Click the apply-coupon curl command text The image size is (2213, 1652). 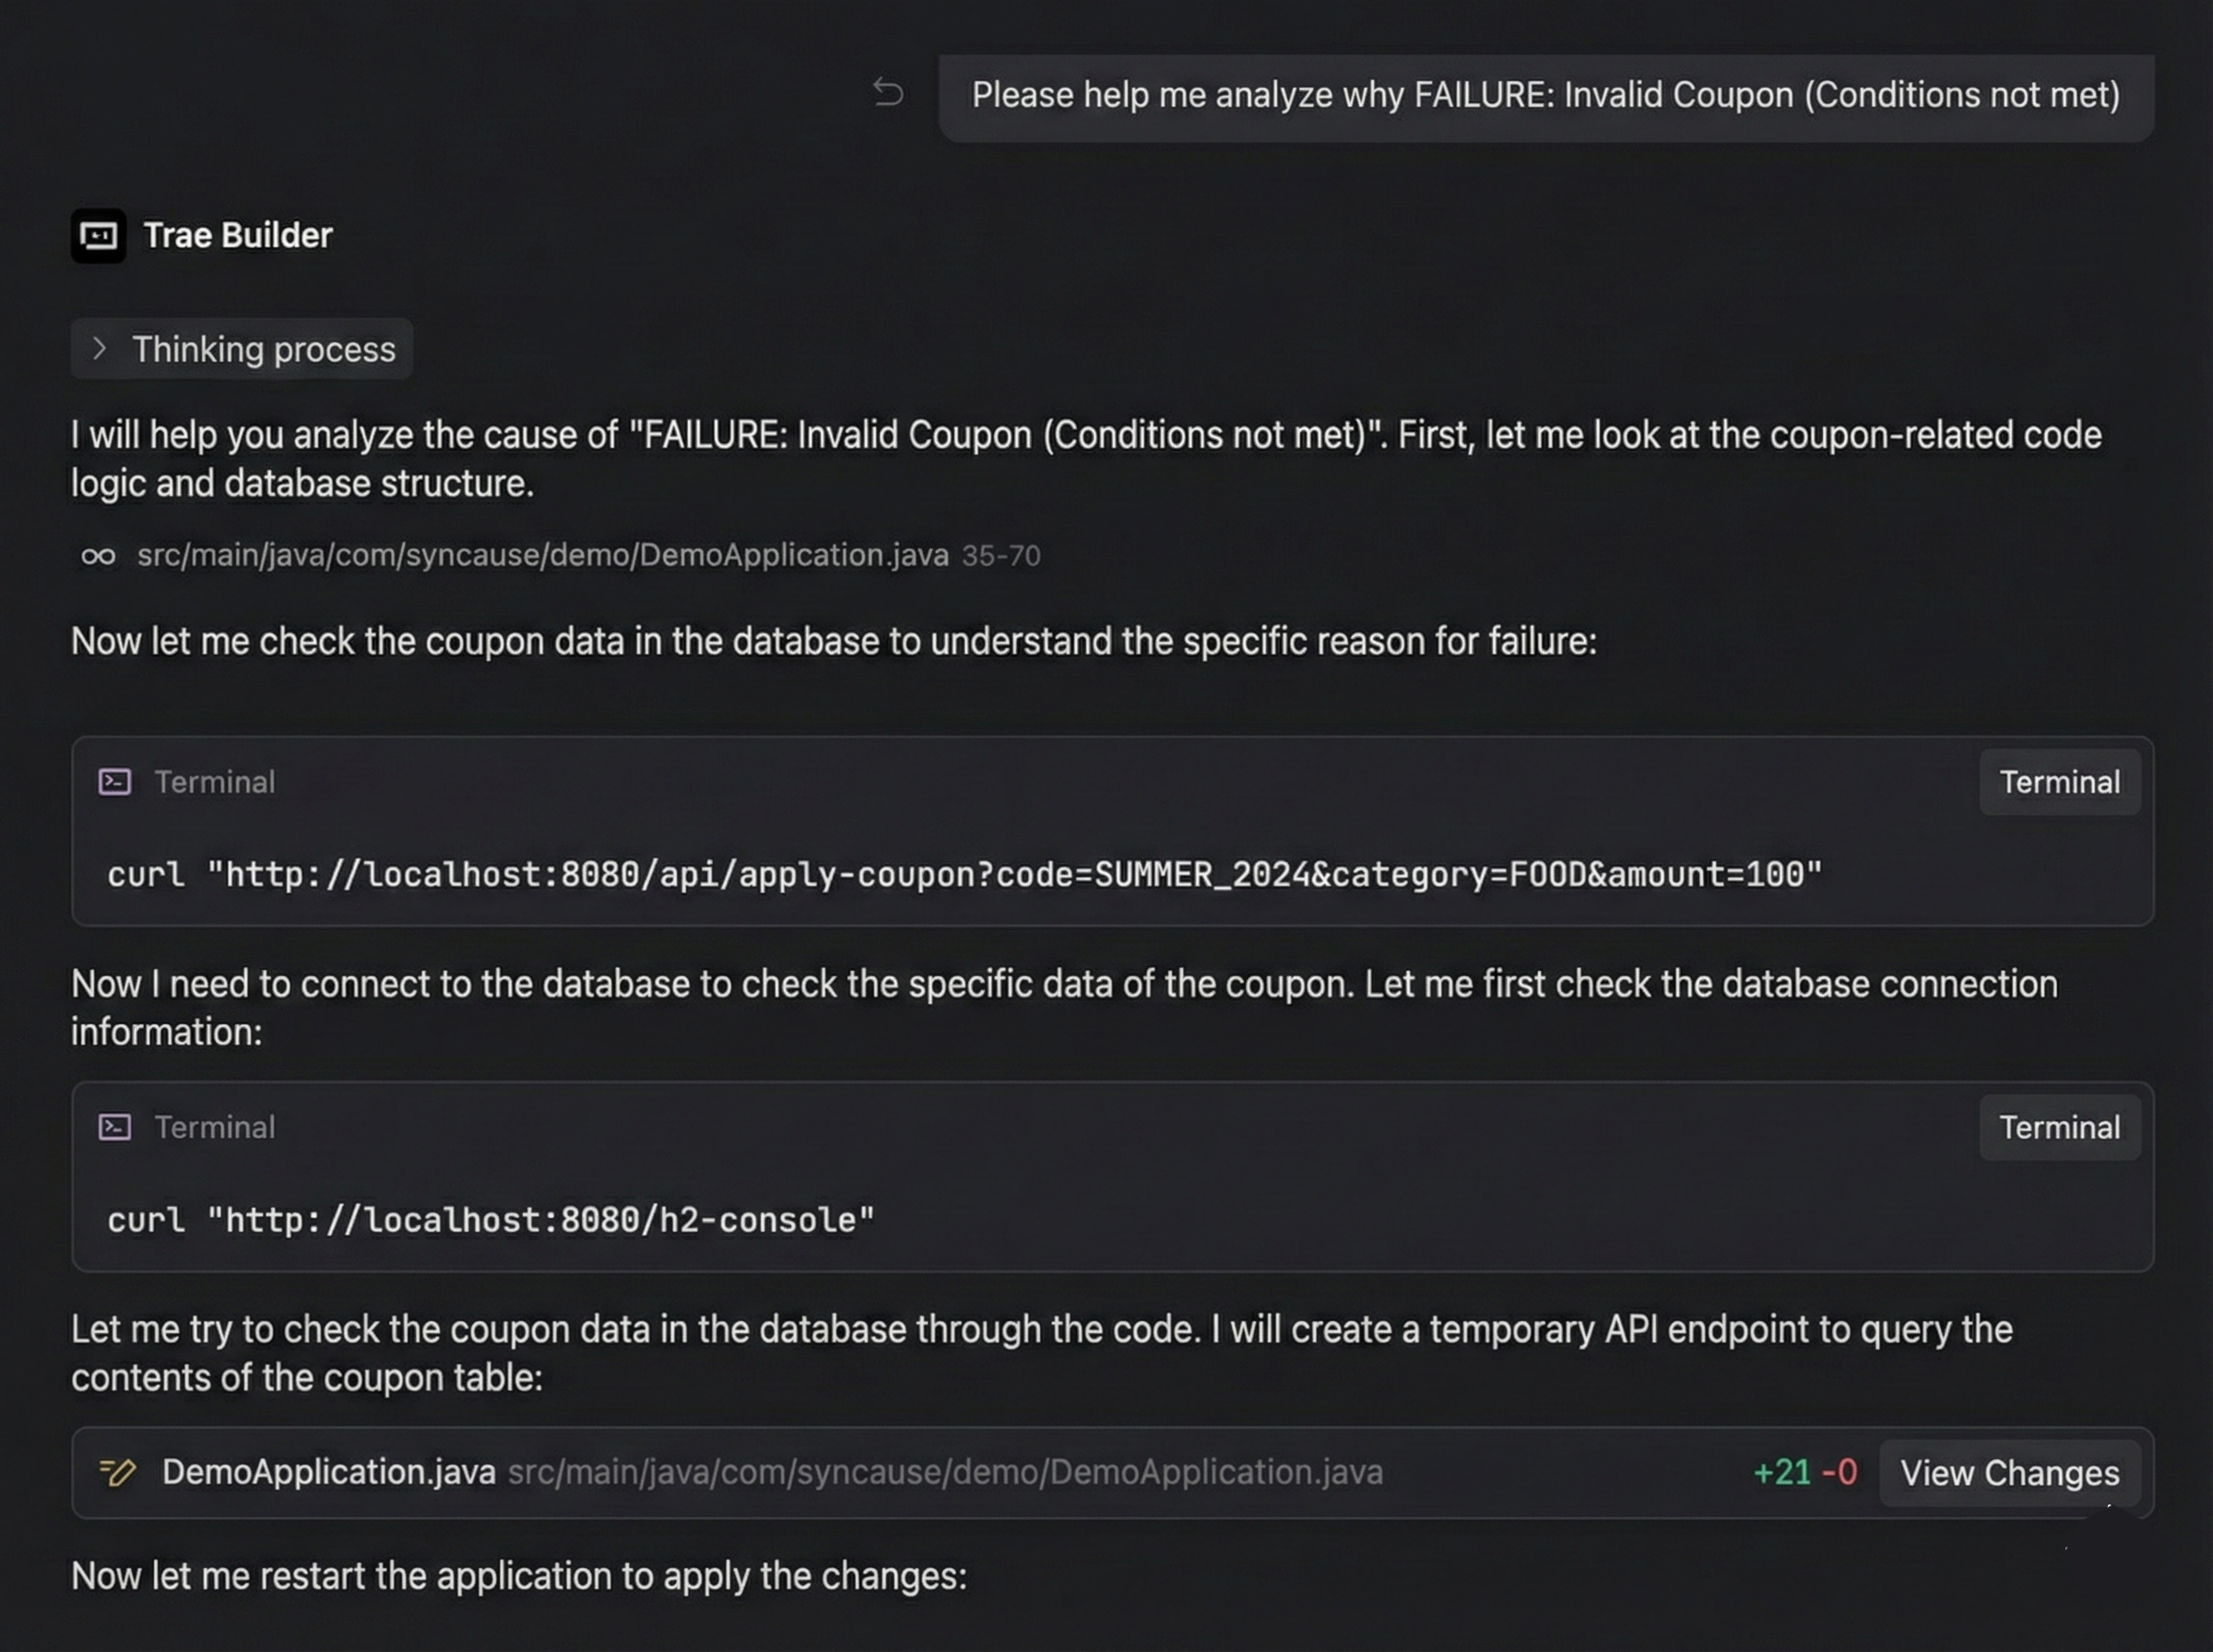[x=964, y=875]
